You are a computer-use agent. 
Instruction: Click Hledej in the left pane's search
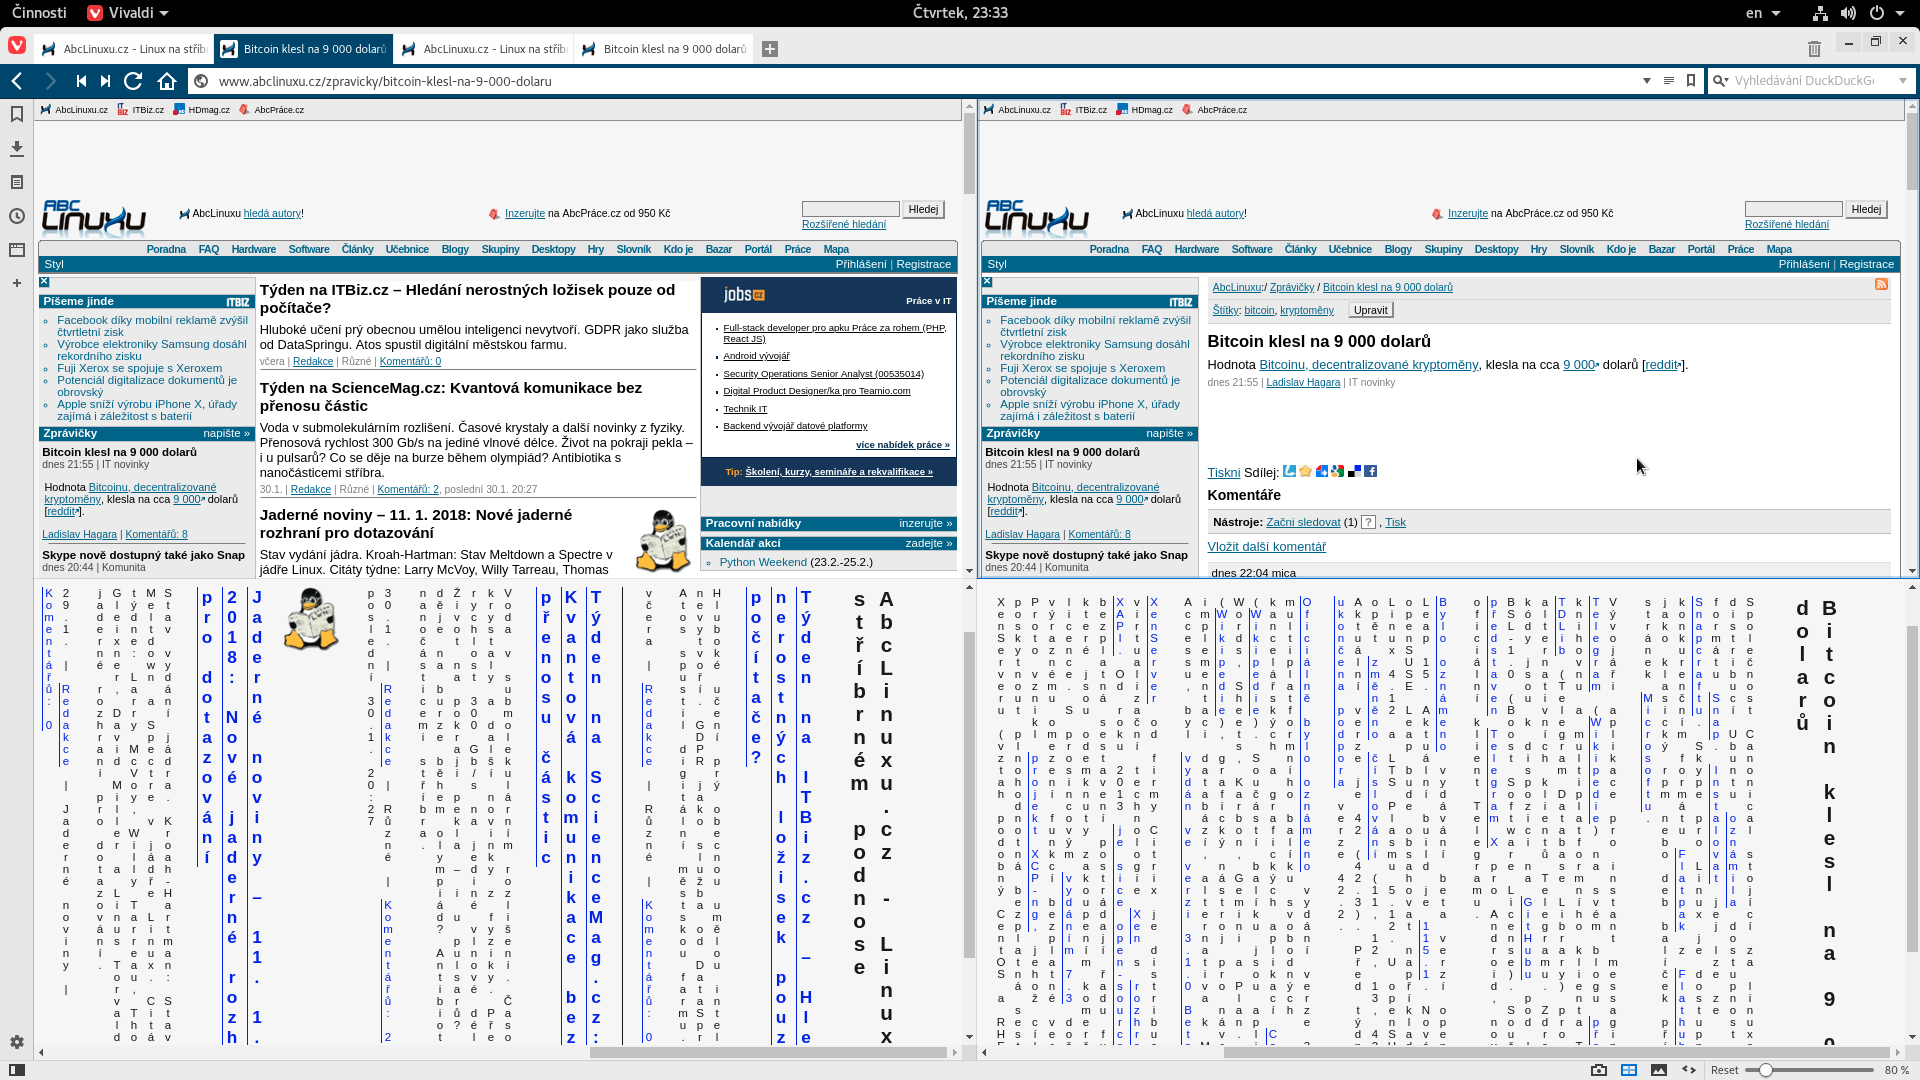[x=923, y=209]
